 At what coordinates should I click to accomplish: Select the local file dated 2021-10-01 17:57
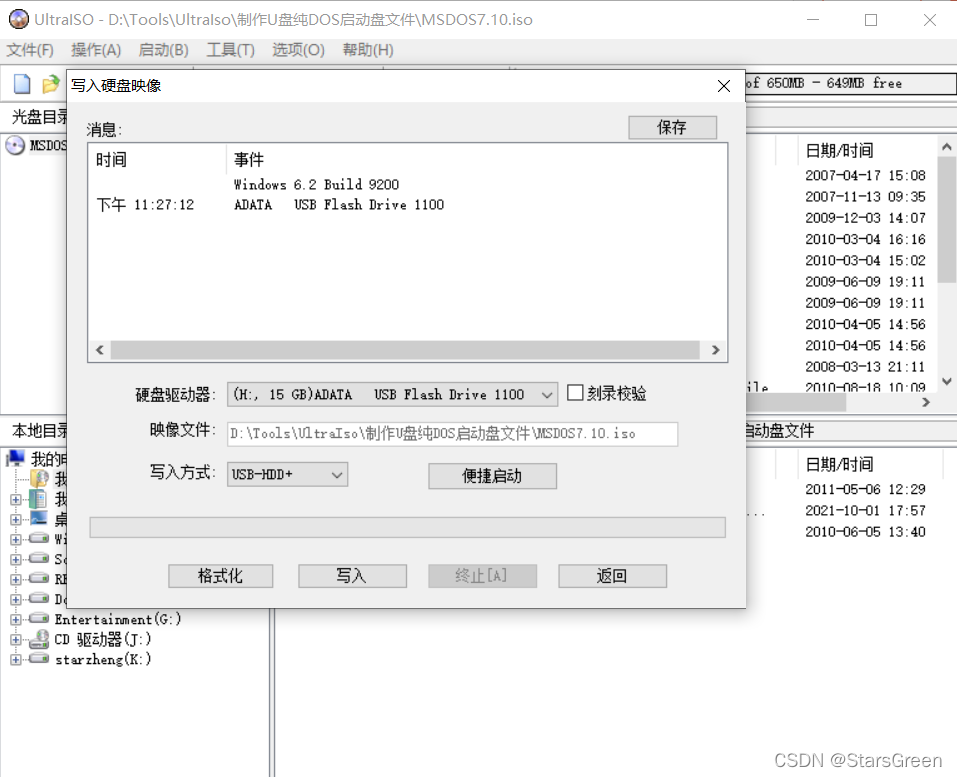865,510
